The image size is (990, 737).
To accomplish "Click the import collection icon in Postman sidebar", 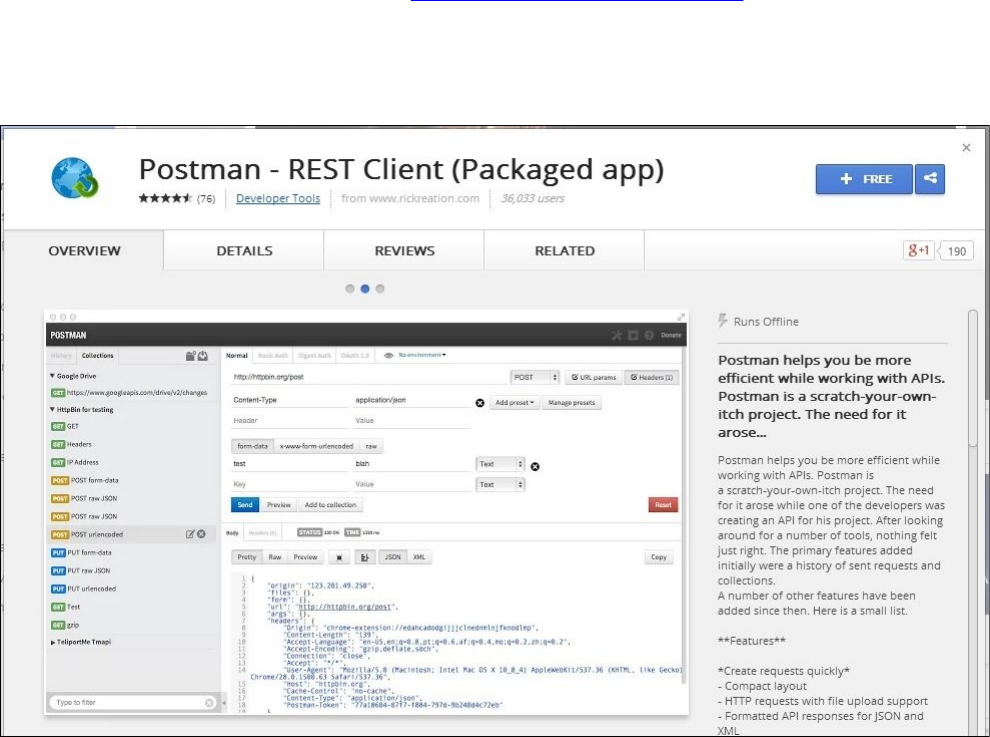I will click(203, 356).
